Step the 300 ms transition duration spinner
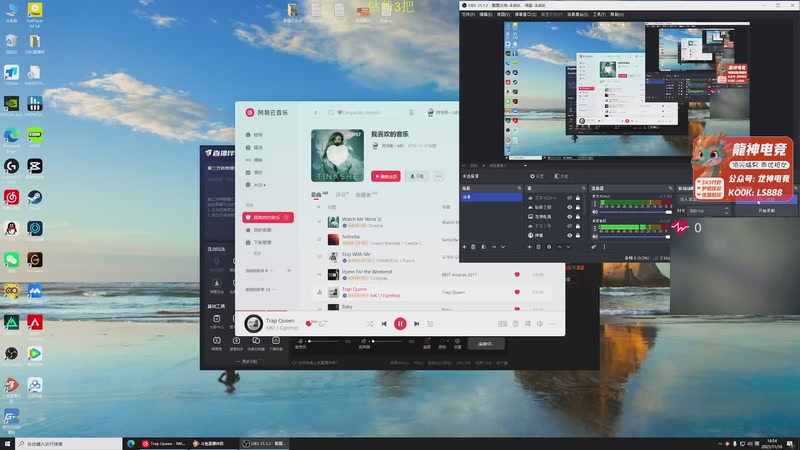Image resolution: width=800 pixels, height=450 pixels. click(727, 210)
